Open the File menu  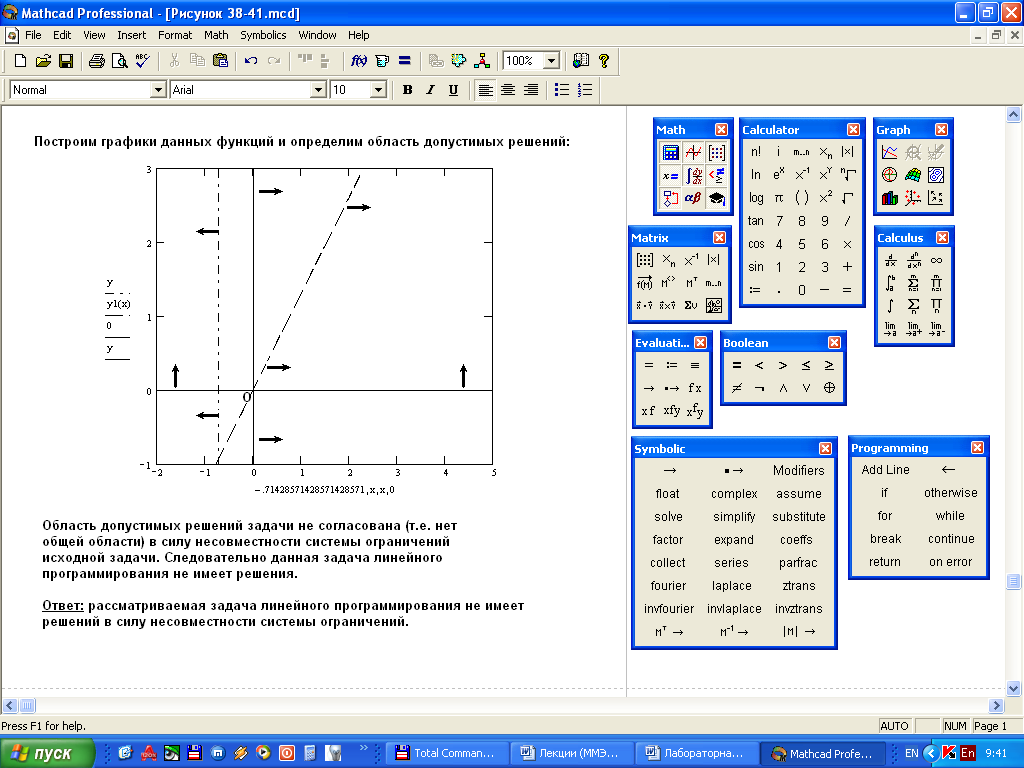point(33,35)
